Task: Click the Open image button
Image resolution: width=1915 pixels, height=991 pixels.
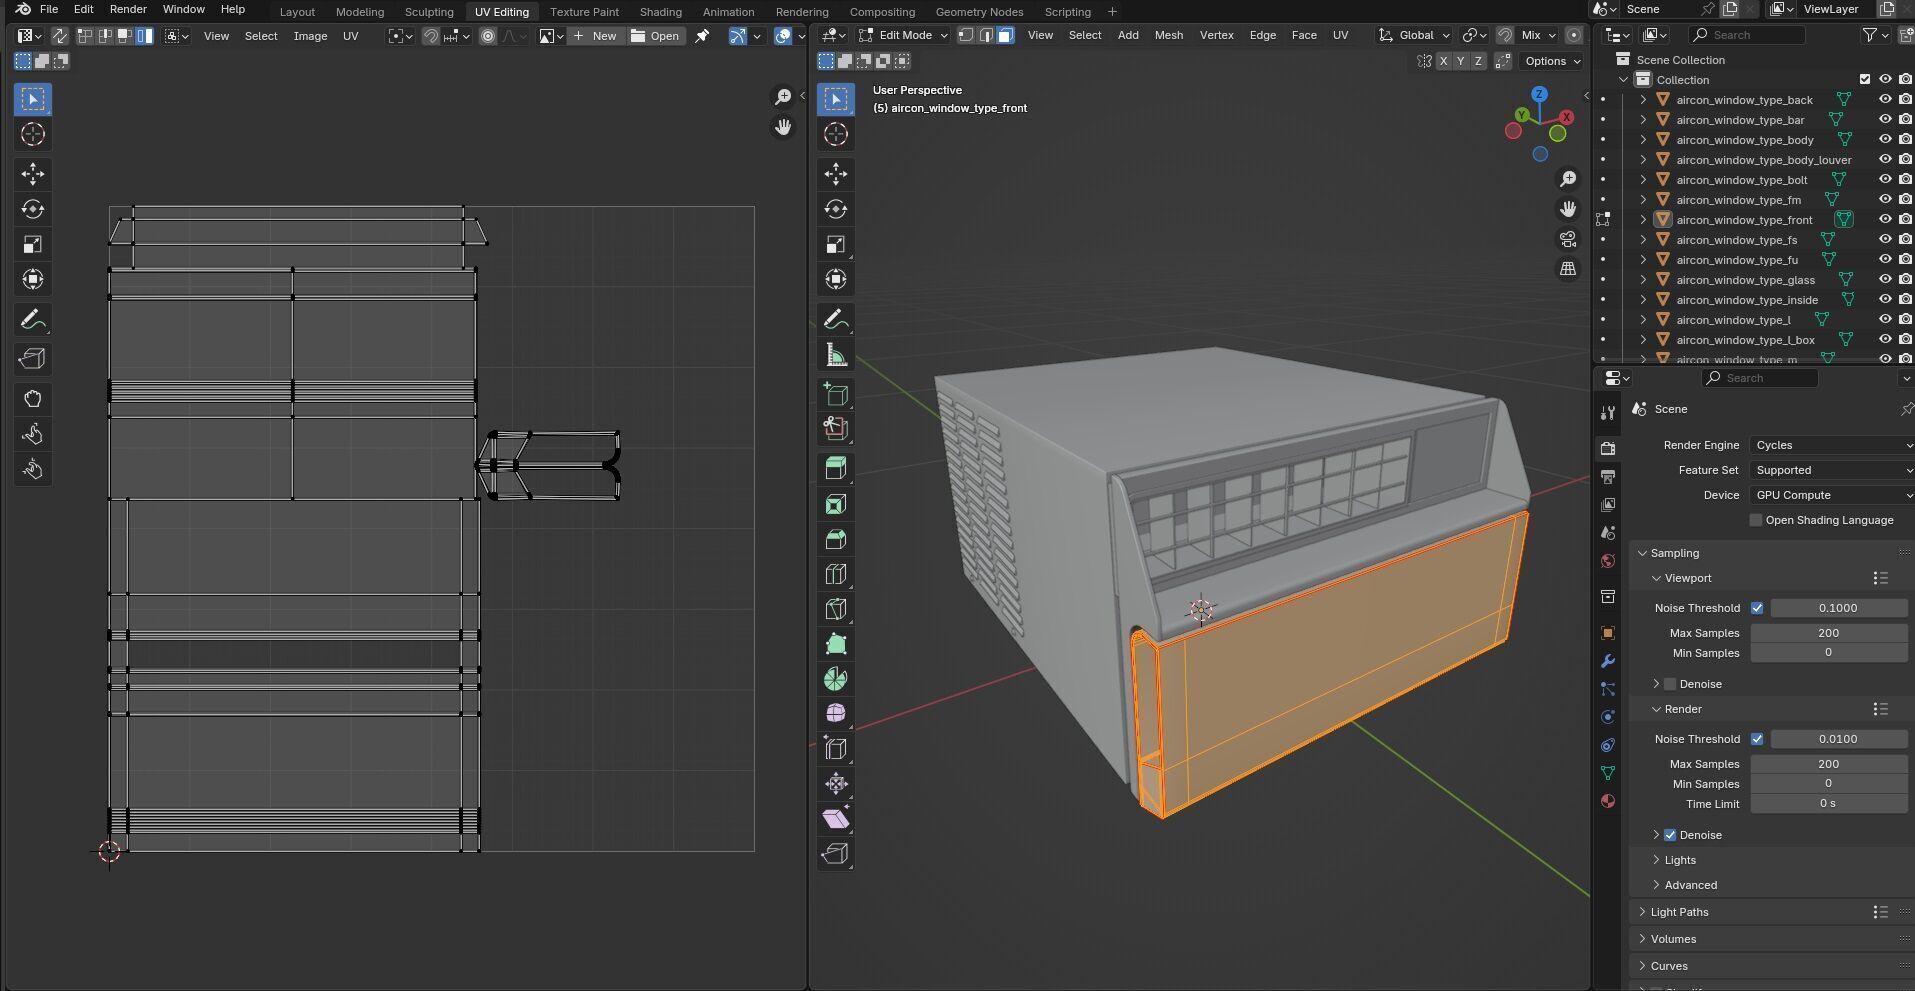Action: click(x=655, y=36)
